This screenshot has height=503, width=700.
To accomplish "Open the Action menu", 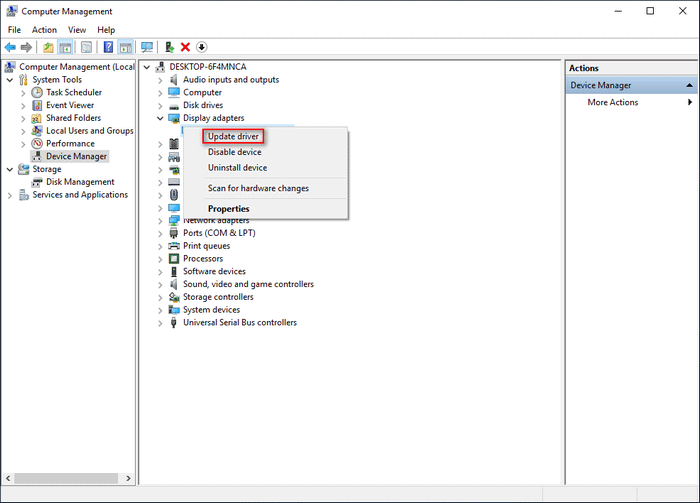I will pos(44,30).
